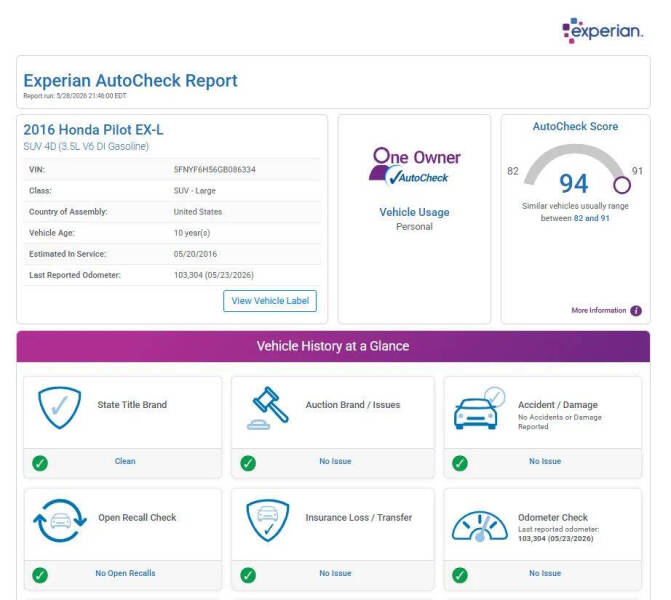Click the Open Recall Check label
This screenshot has height=600, width=671.
[137, 517]
